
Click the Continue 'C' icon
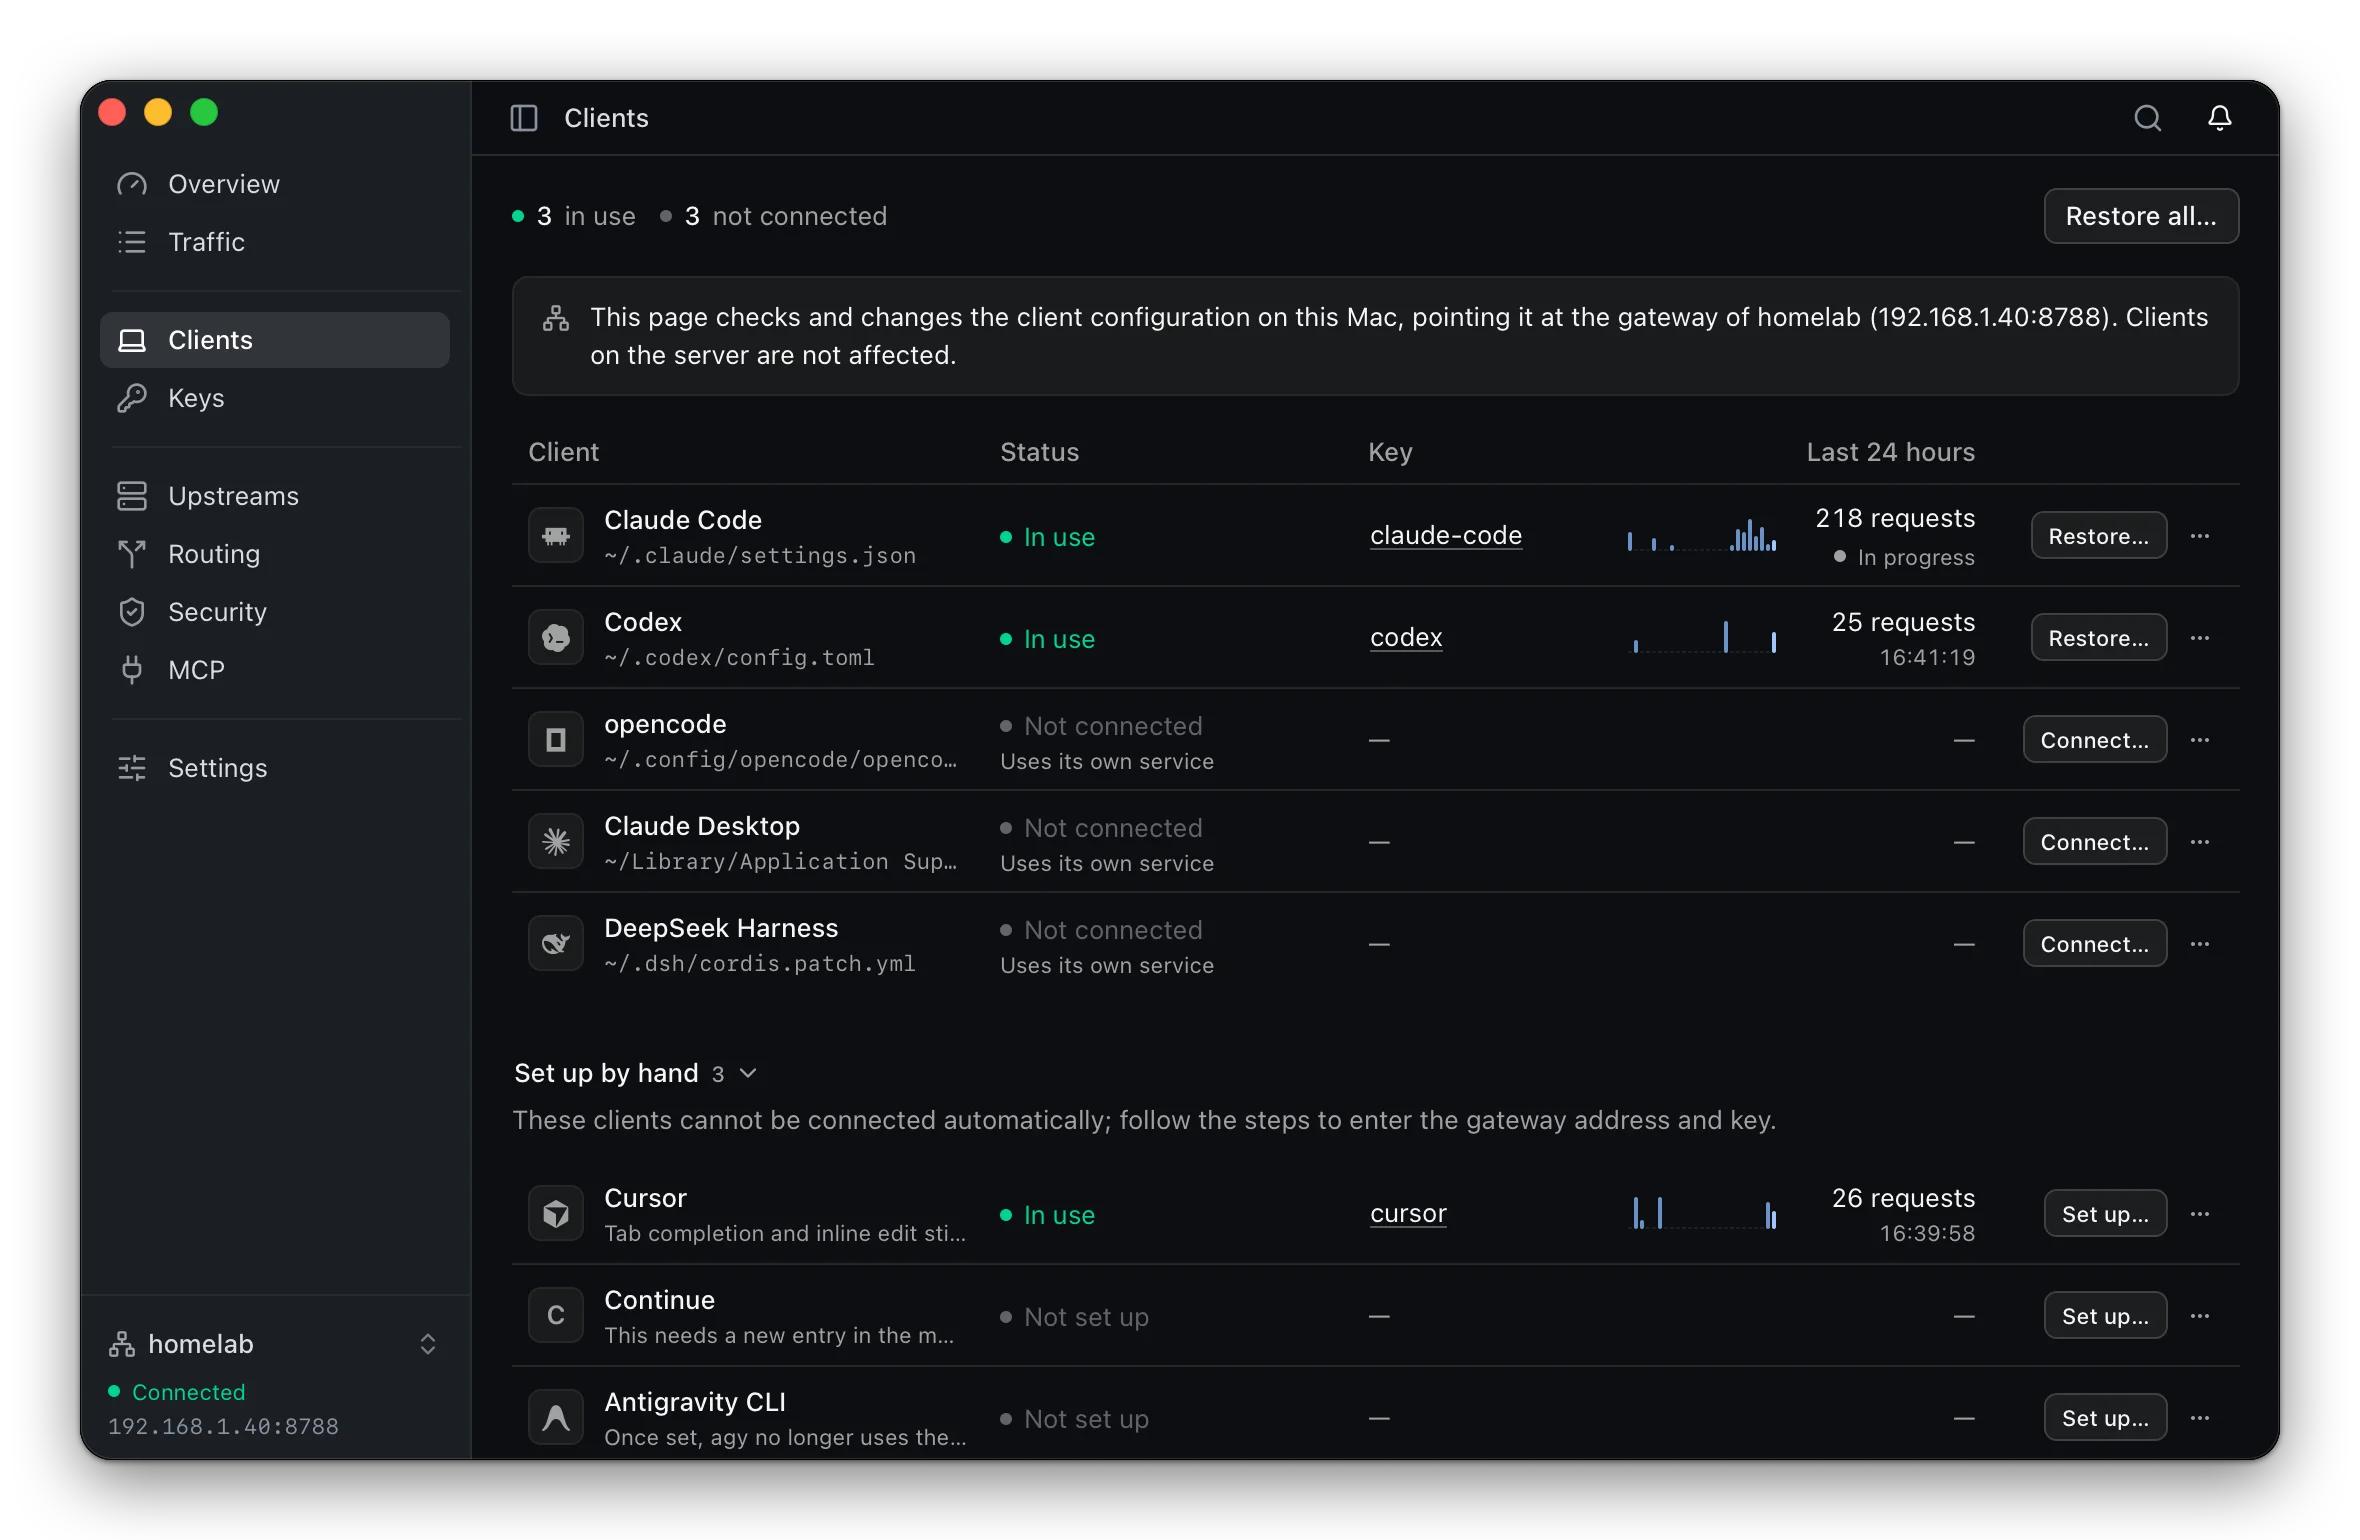556,1316
